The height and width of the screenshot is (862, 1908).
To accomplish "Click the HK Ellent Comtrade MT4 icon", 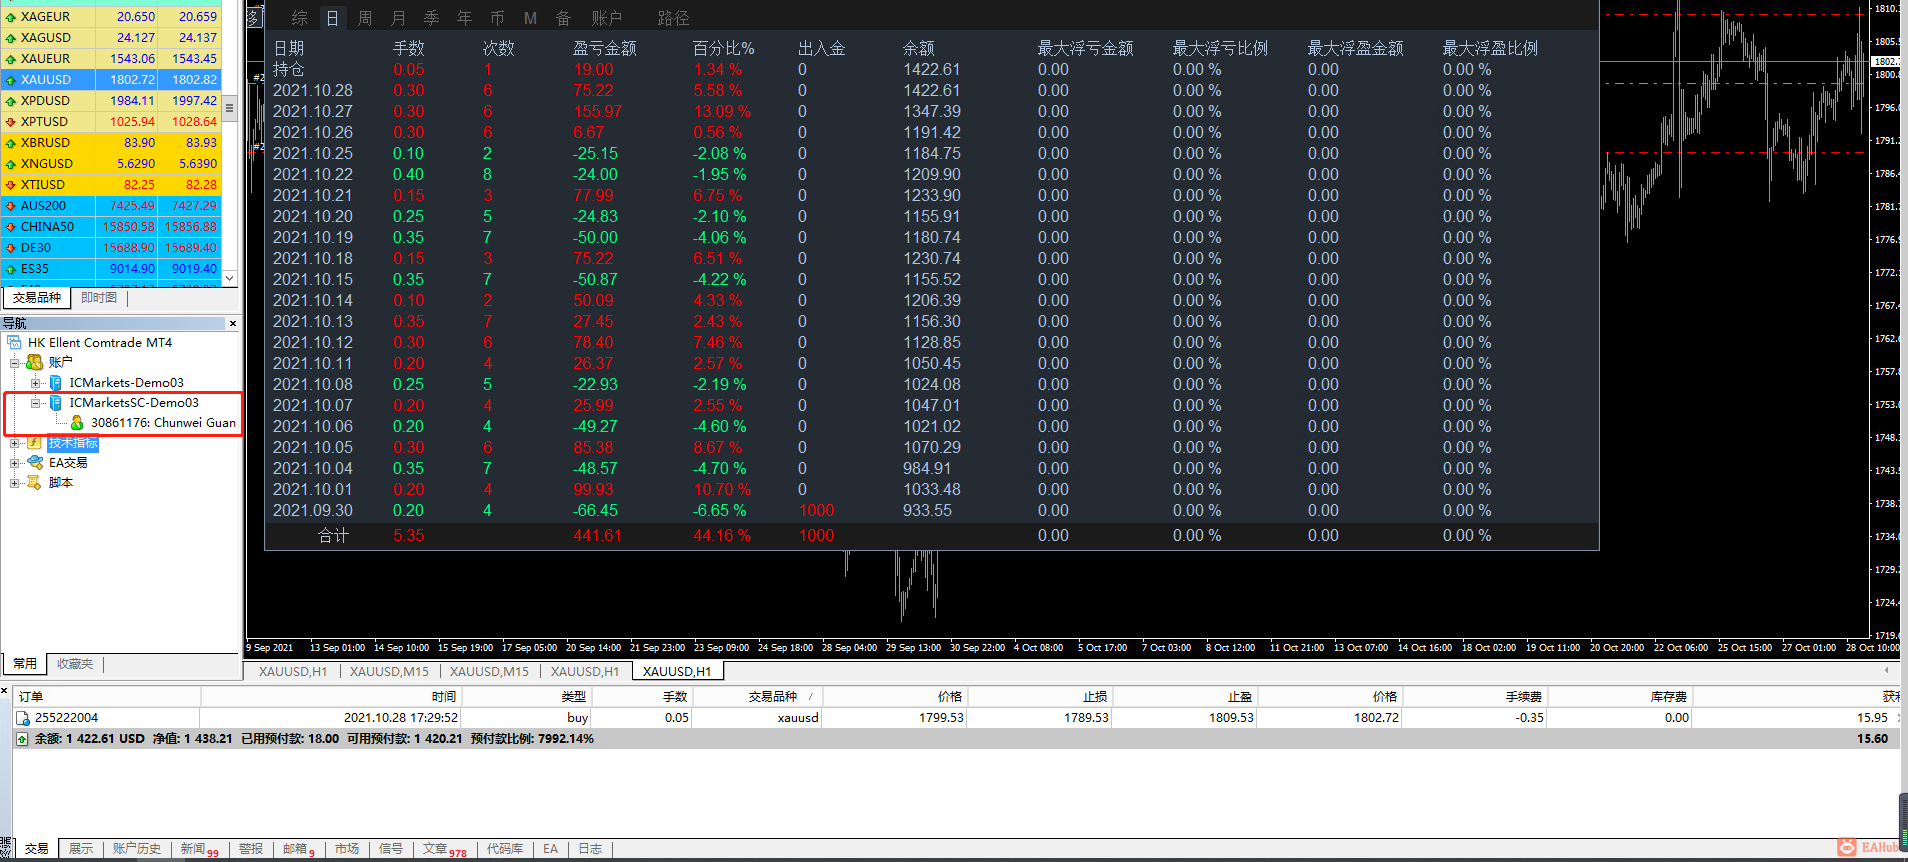I will click(14, 343).
